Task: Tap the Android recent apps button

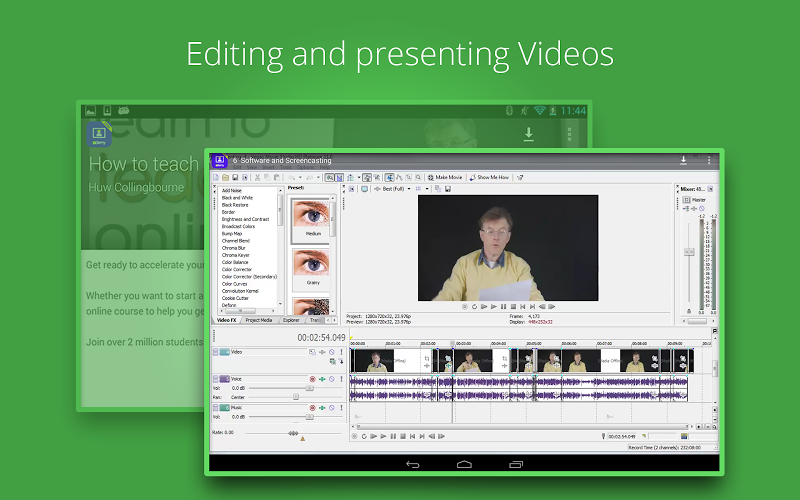Action: [x=516, y=465]
